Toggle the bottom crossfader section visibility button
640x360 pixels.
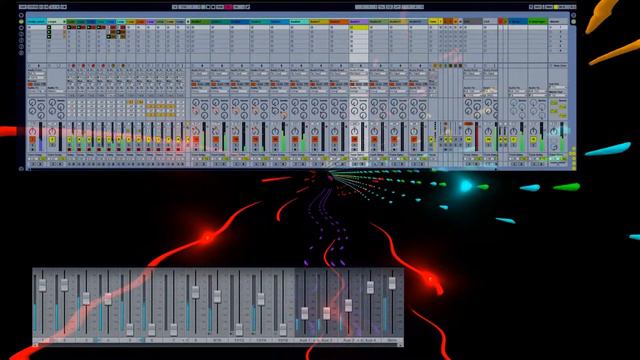pyautogui.click(x=574, y=167)
